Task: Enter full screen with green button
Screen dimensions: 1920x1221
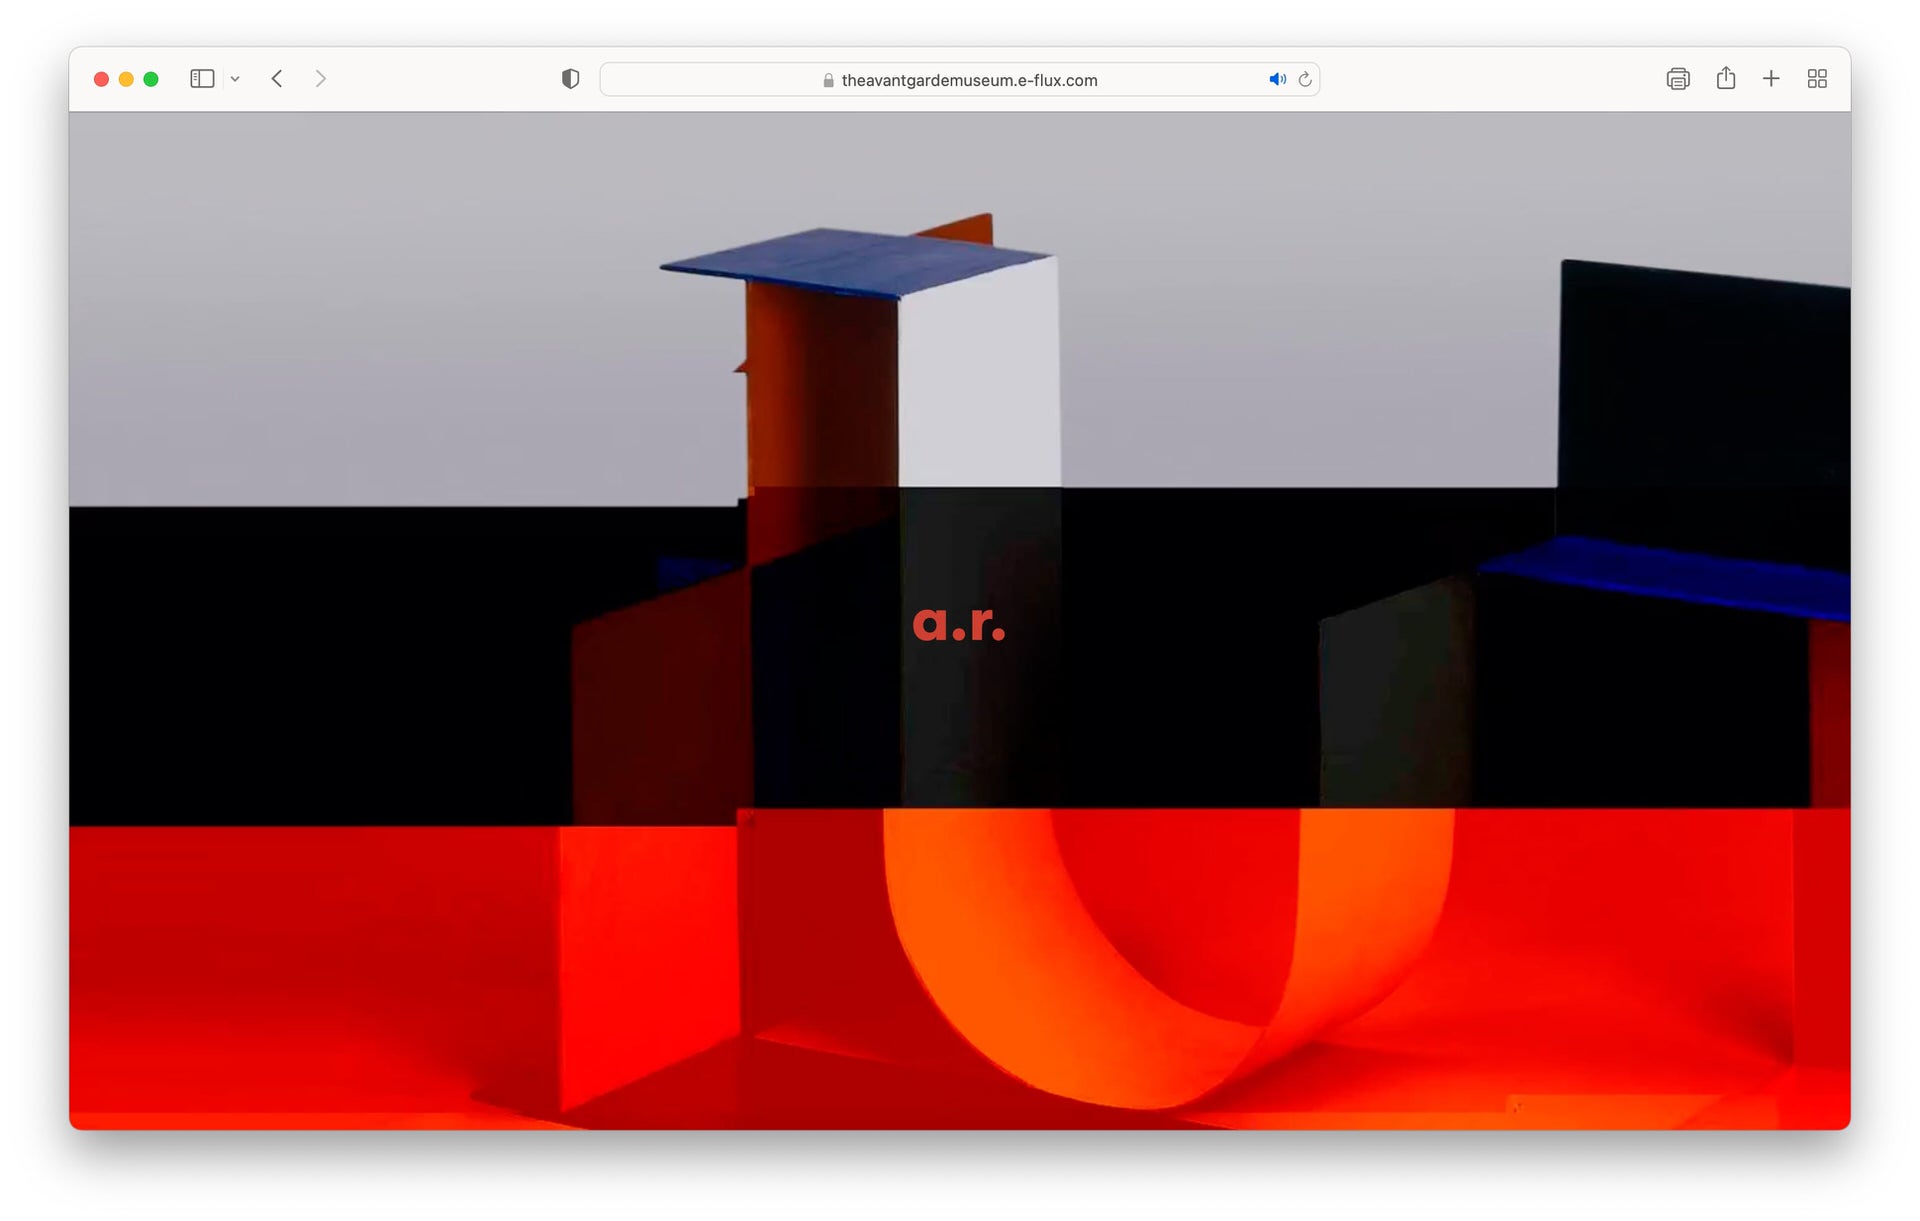Action: point(151,79)
